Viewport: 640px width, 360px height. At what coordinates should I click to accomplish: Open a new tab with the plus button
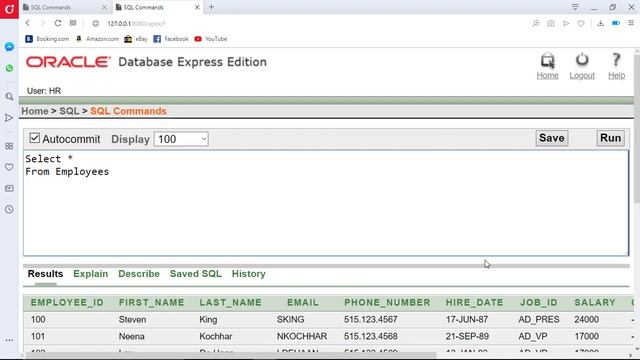pos(211,7)
